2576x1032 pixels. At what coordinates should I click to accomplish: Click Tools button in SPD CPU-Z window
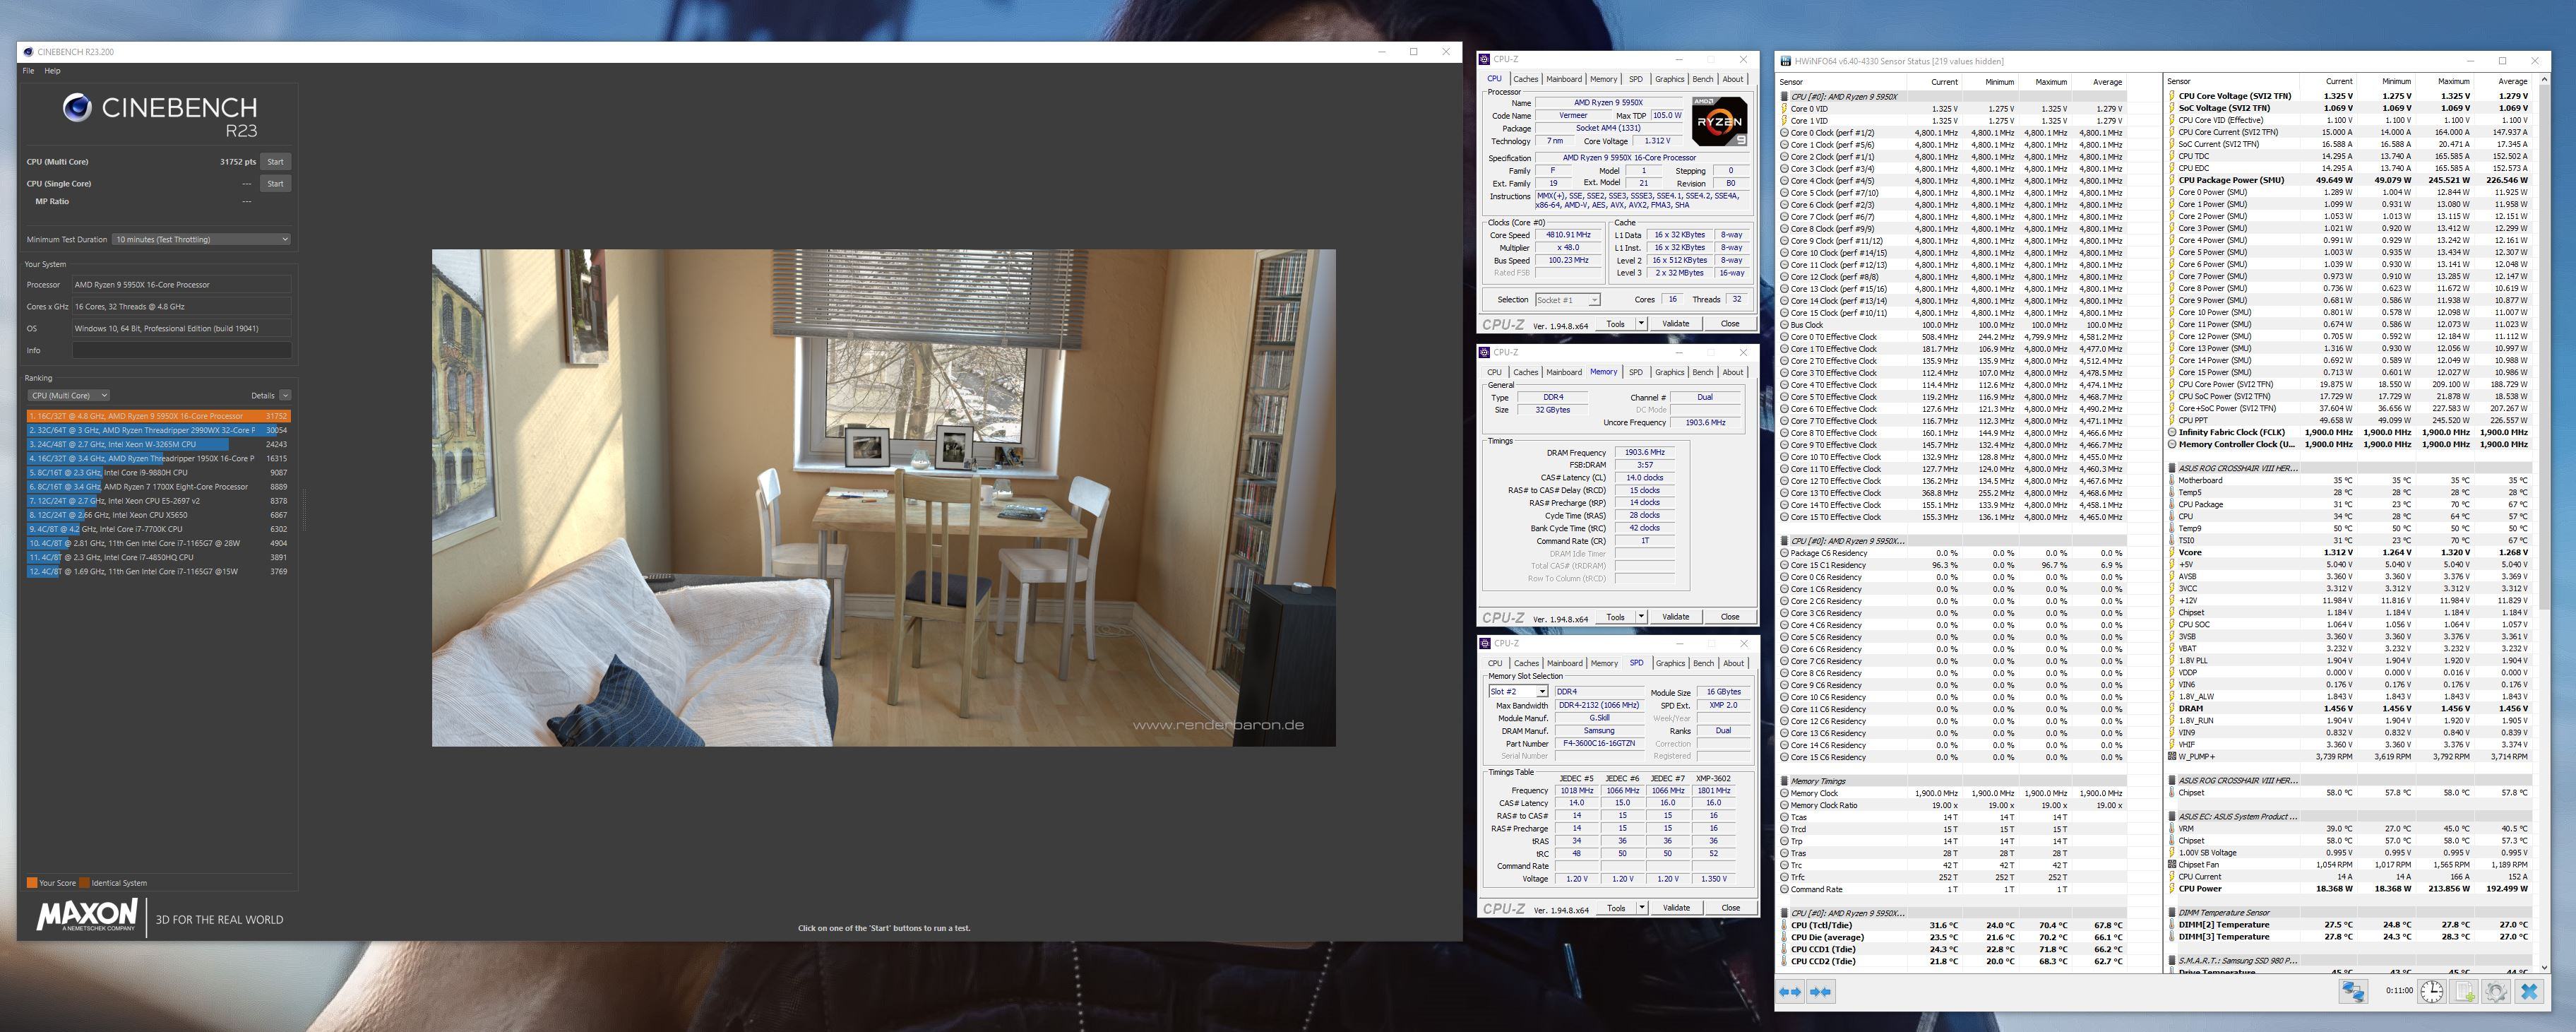1615,907
